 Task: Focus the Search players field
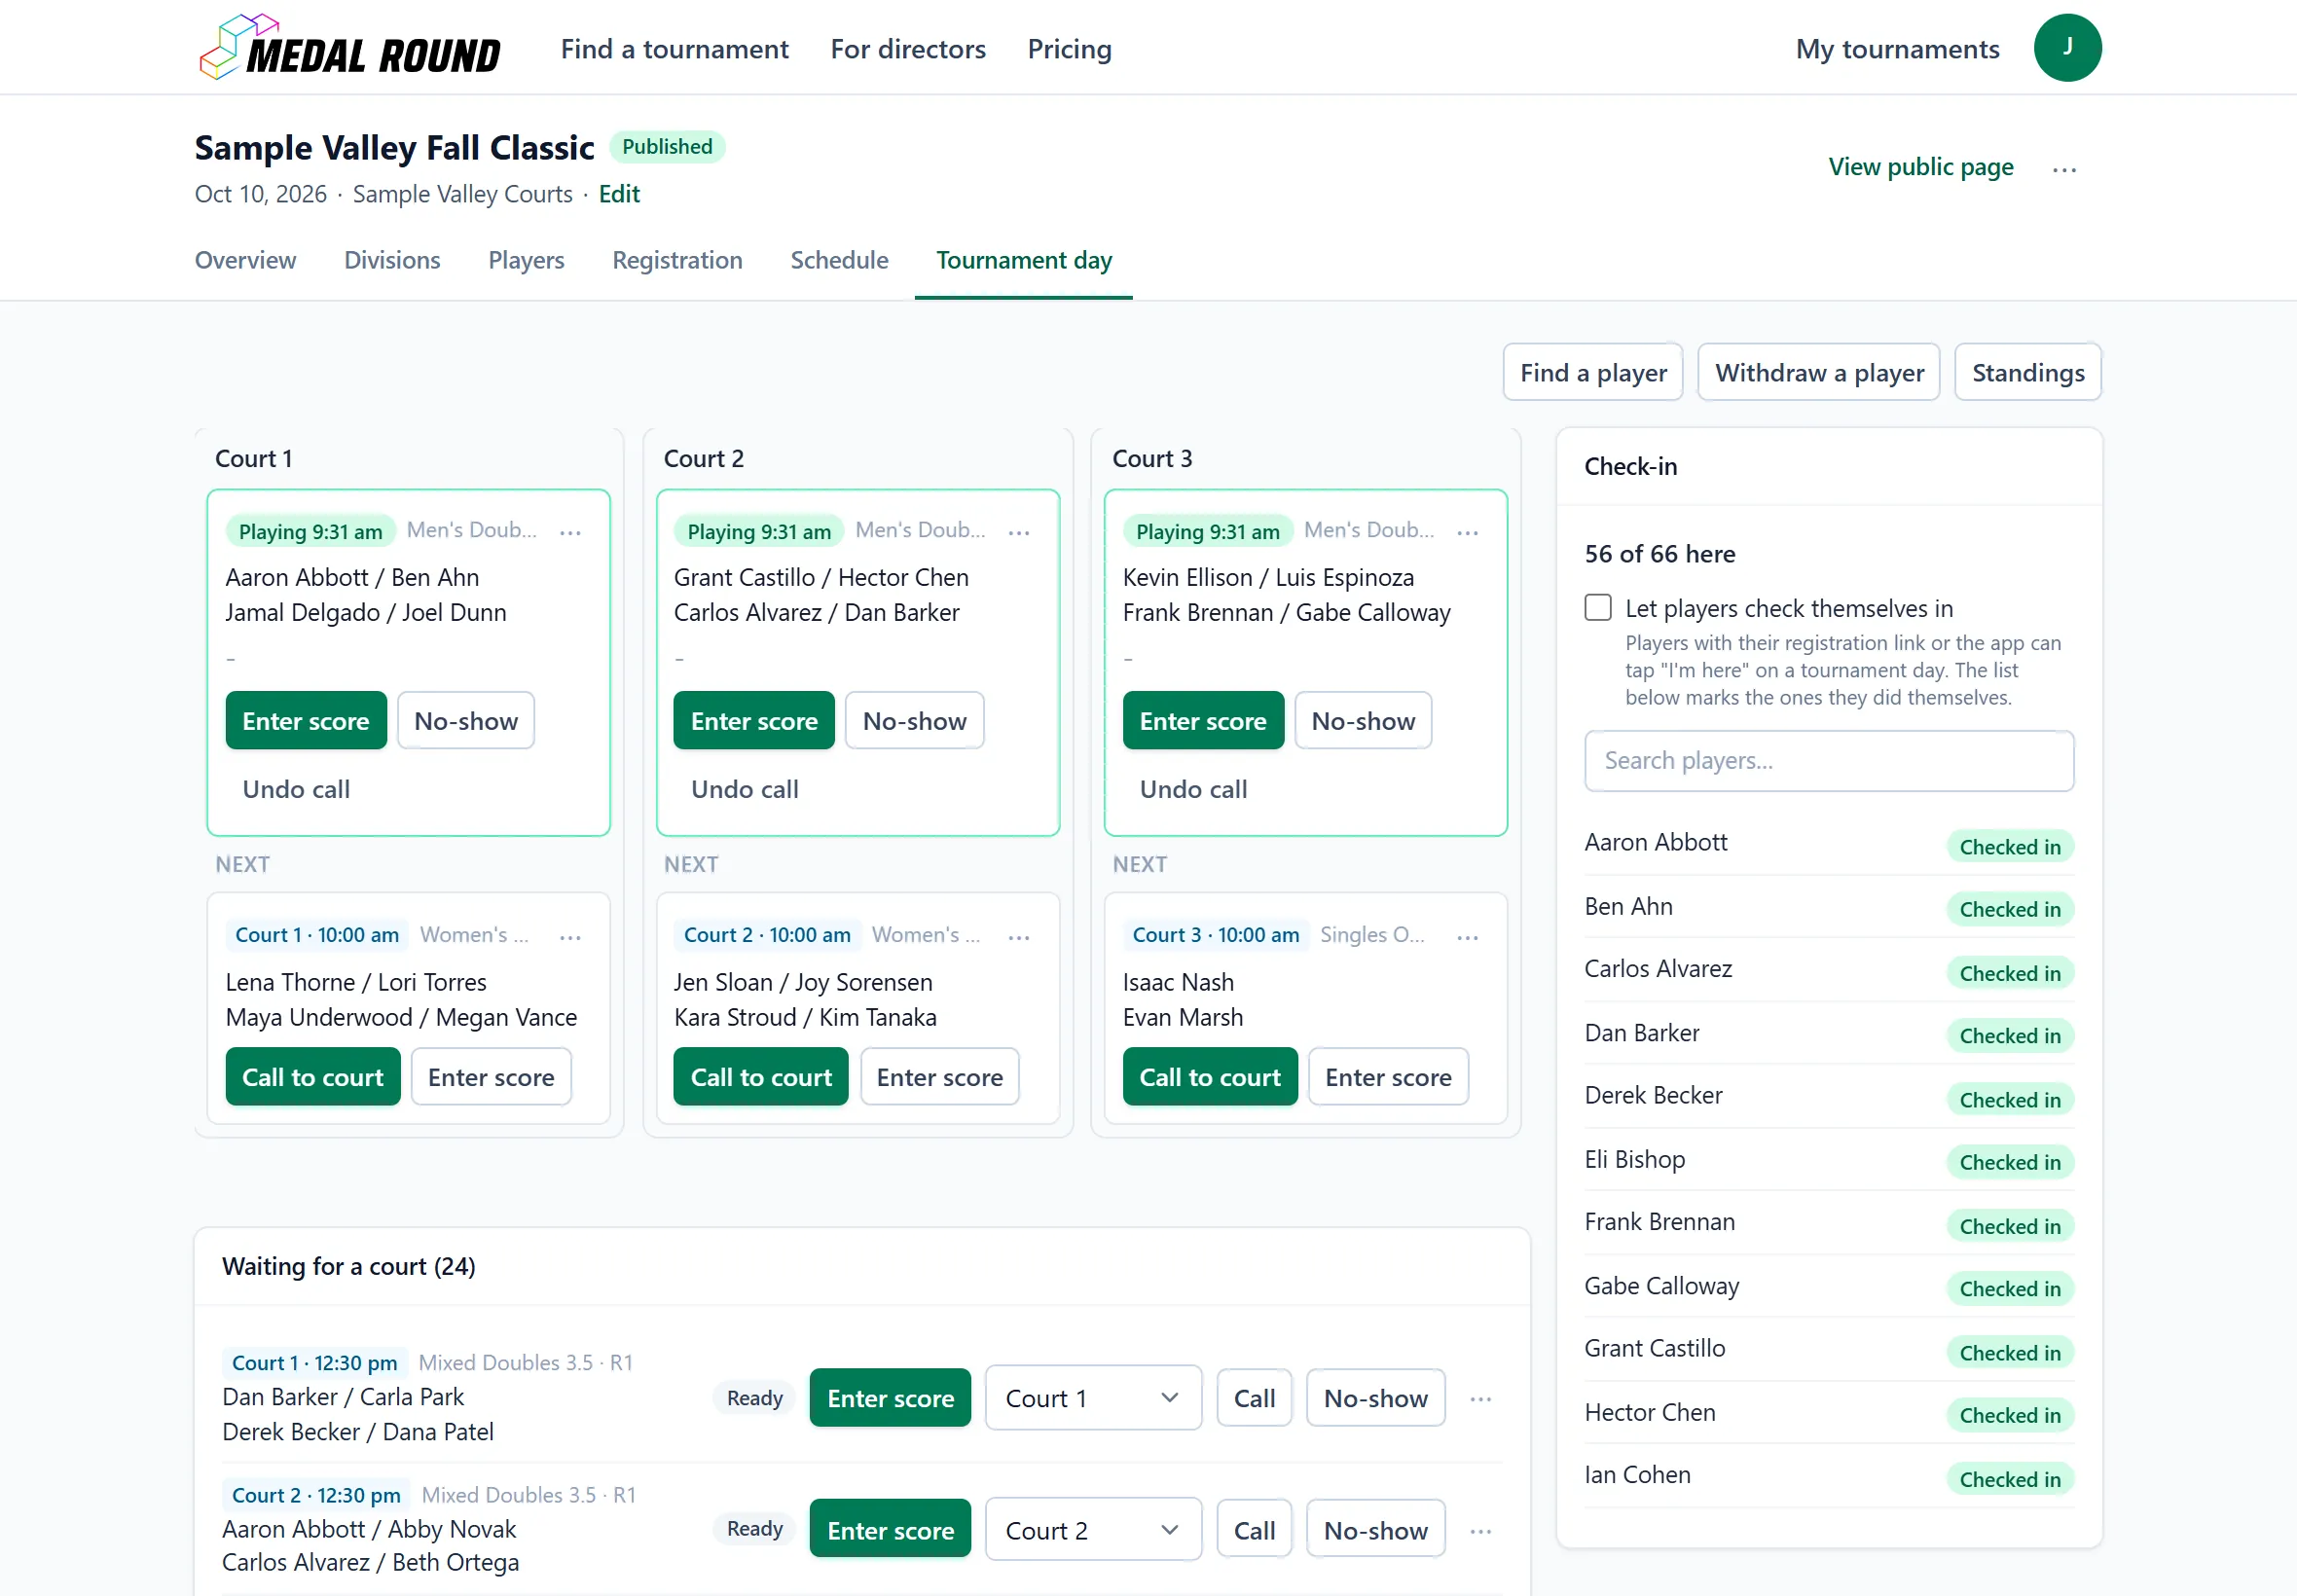1828,760
